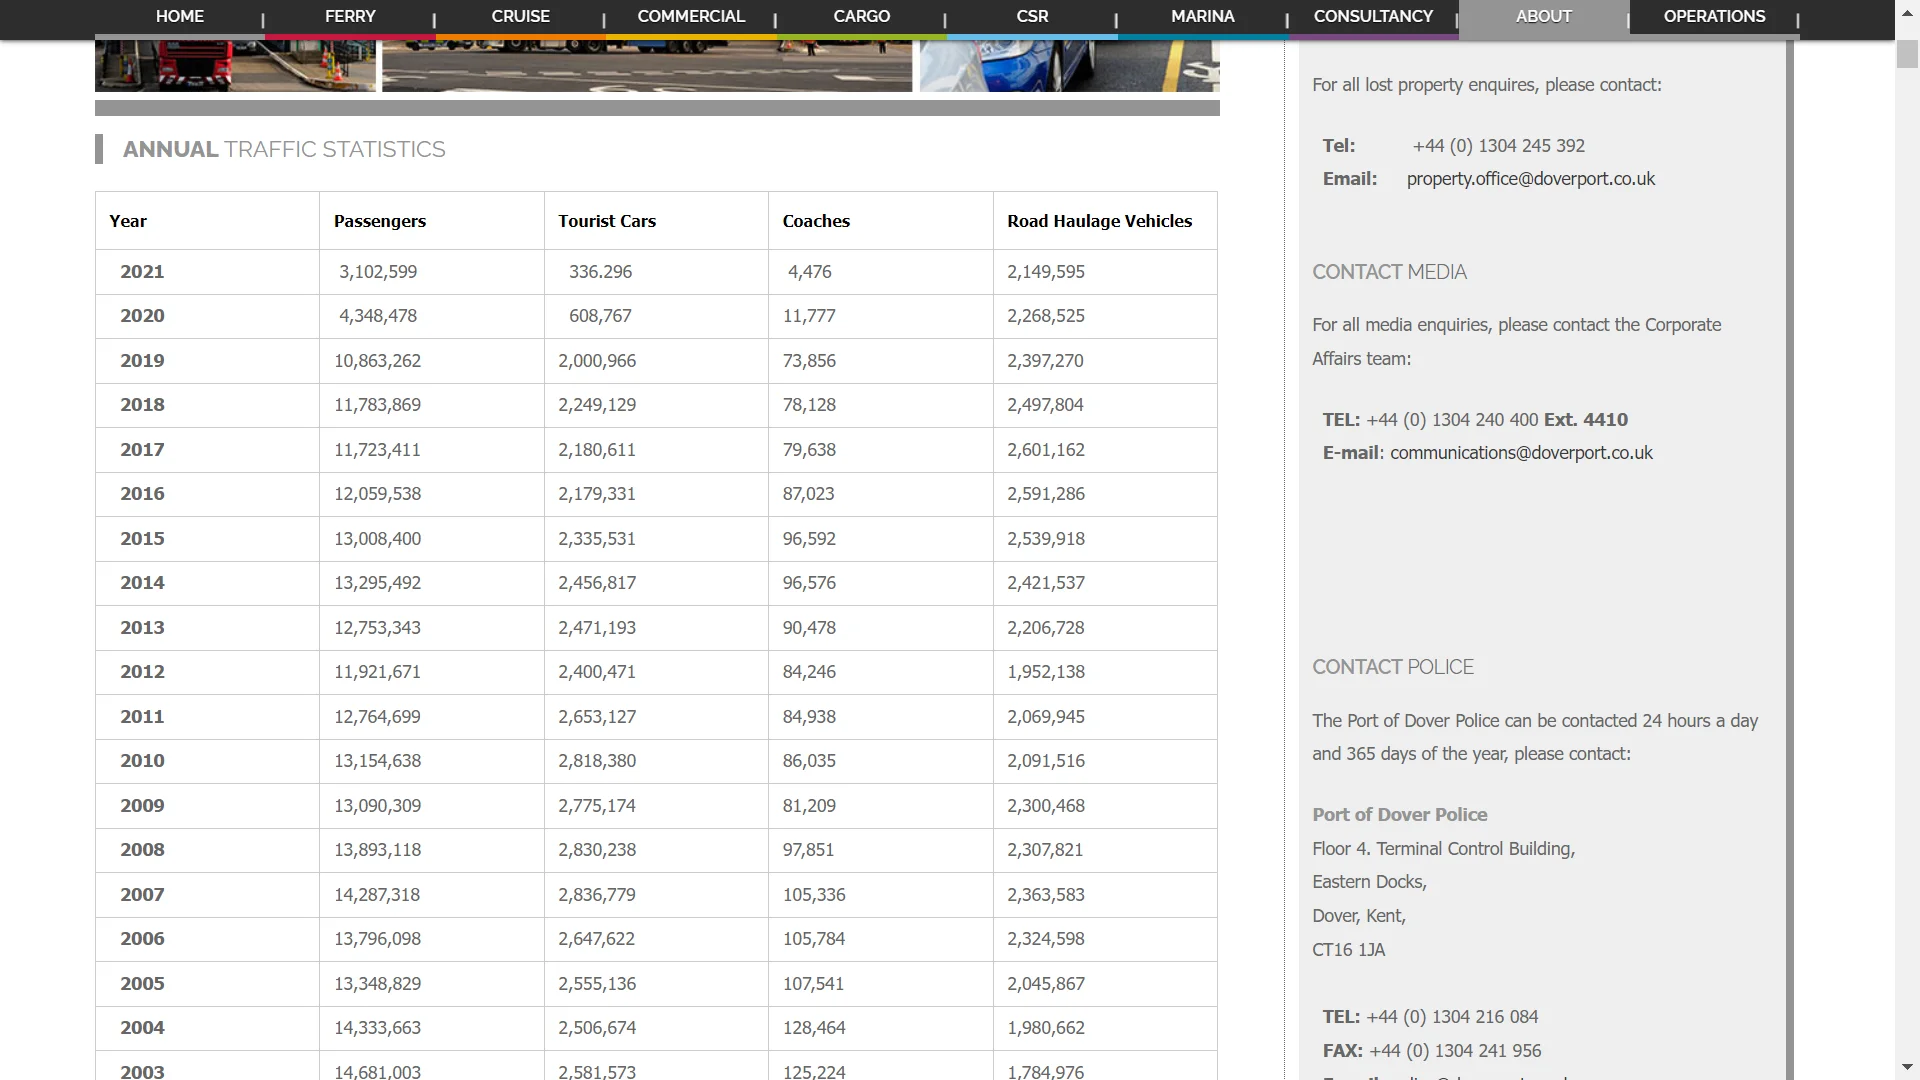Click the Port of Dover Police address title

pyautogui.click(x=1399, y=815)
